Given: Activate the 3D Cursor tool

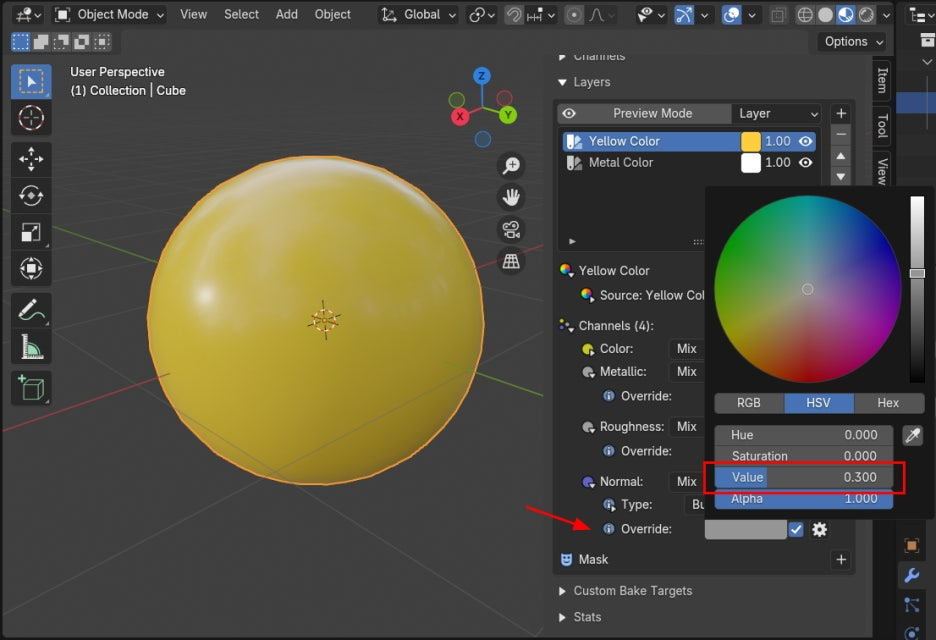Looking at the screenshot, I should 31,118.
